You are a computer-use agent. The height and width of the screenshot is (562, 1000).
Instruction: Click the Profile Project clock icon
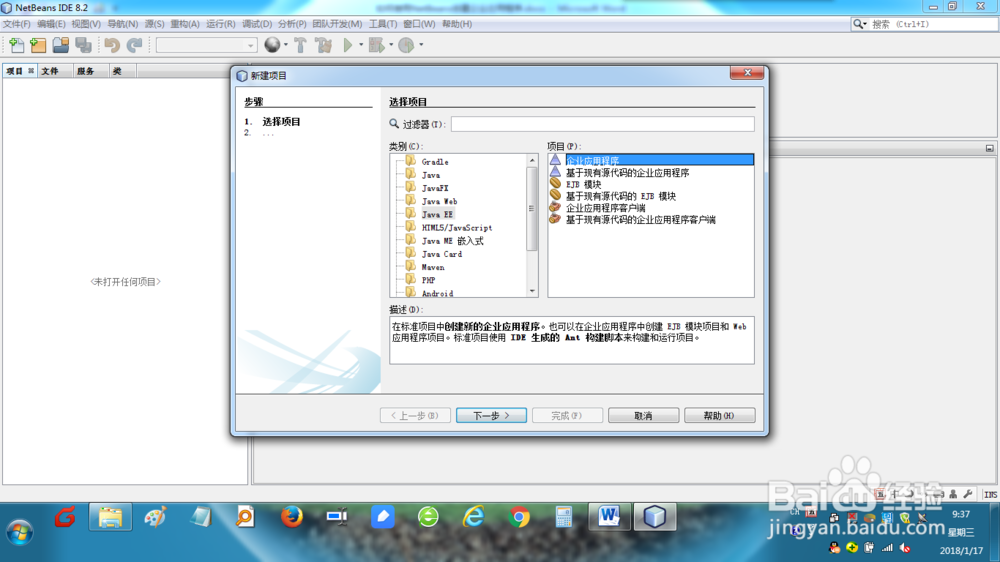[x=406, y=45]
